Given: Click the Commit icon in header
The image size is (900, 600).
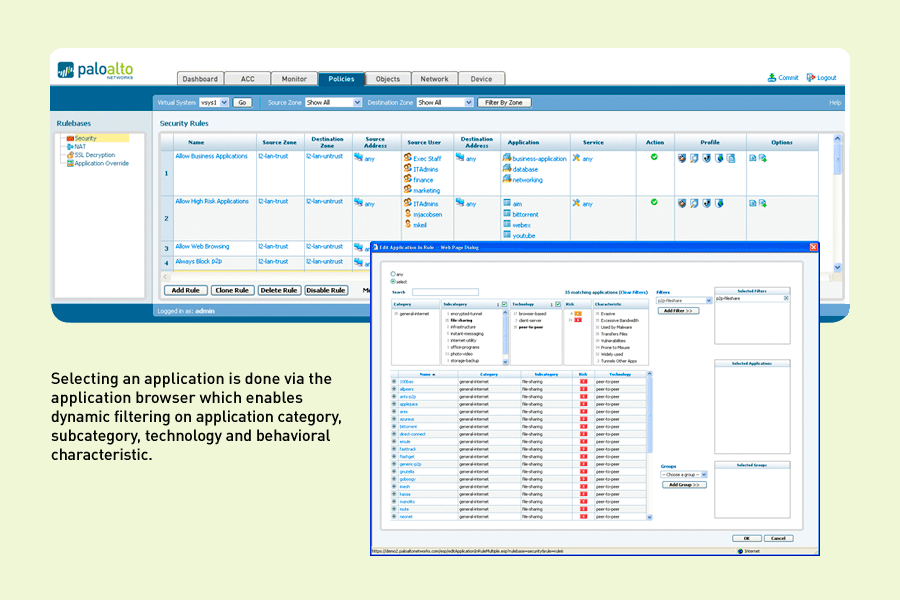Looking at the screenshot, I should click(772, 78).
